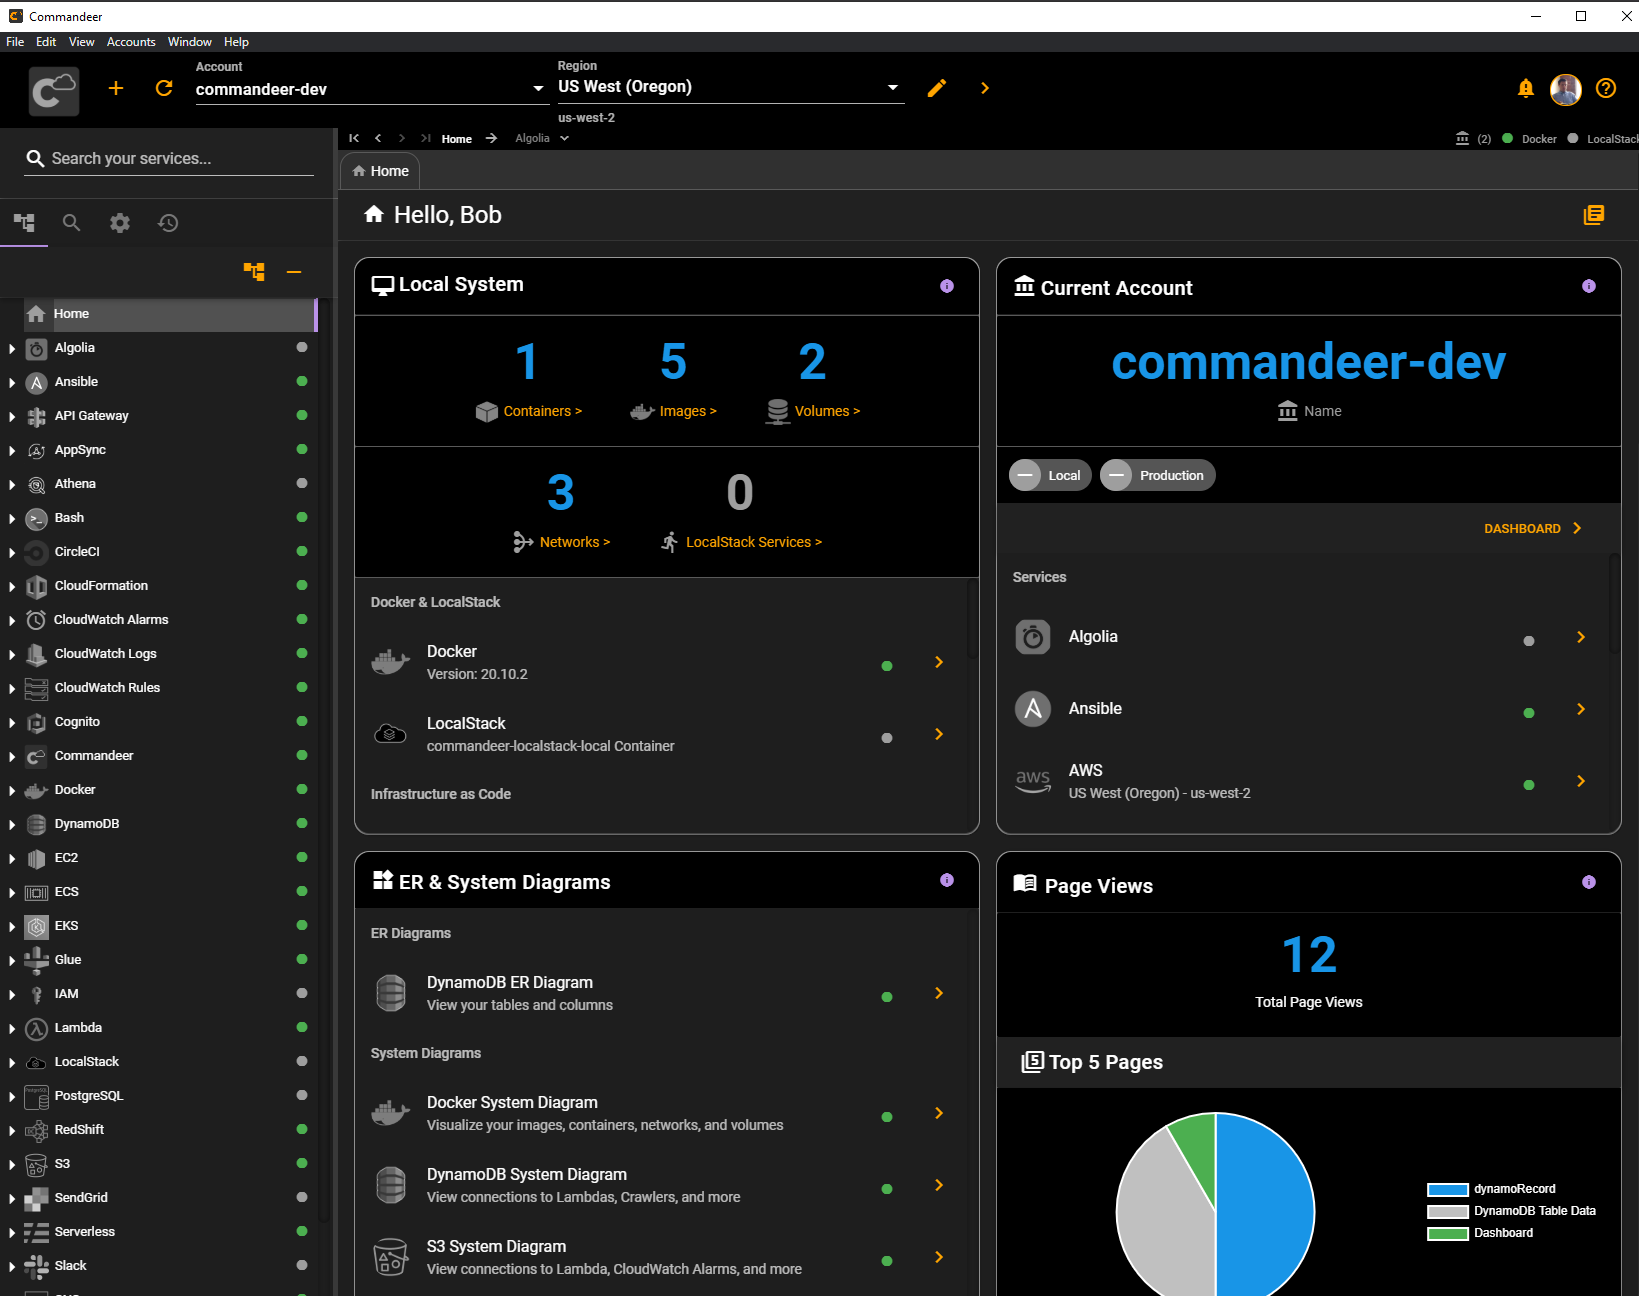Click the LocalStack cloud icon in card

390,734
